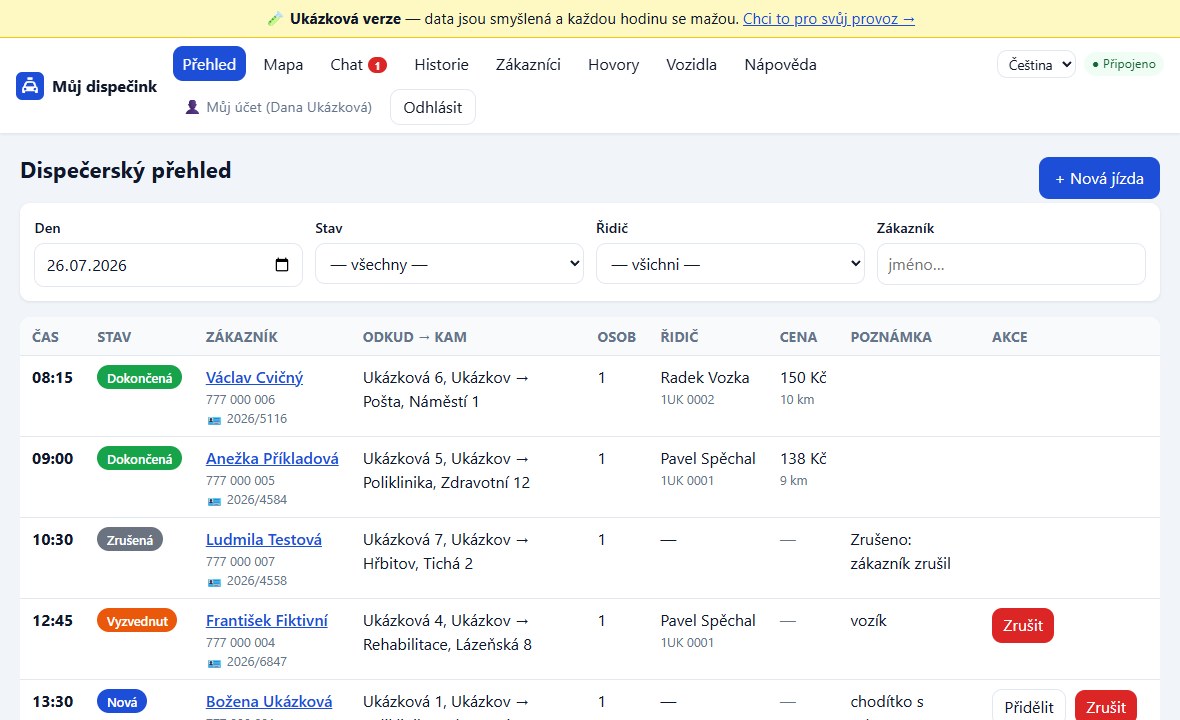Click the ŘIDIČ column header
The image size is (1180, 720).
pyautogui.click(x=680, y=337)
